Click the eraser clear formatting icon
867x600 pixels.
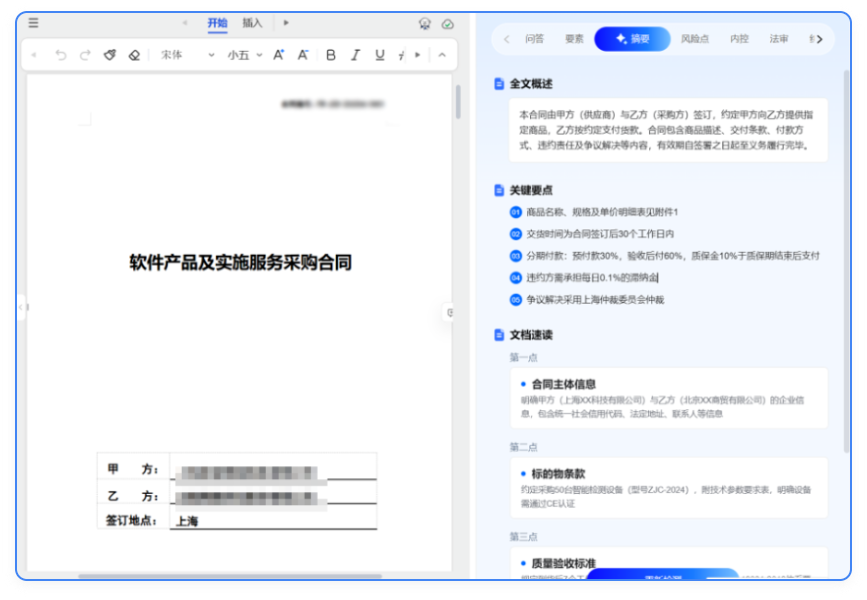[x=135, y=55]
